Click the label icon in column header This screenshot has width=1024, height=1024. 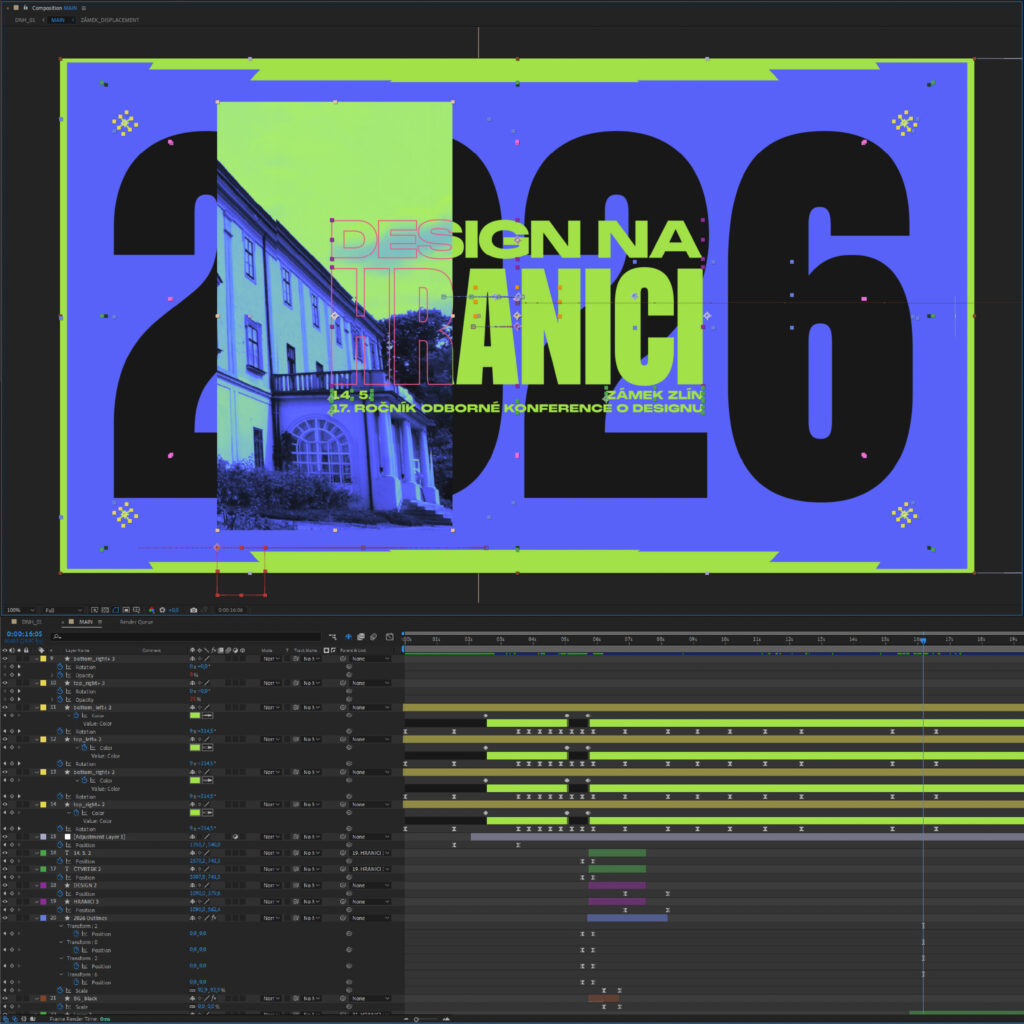point(41,650)
